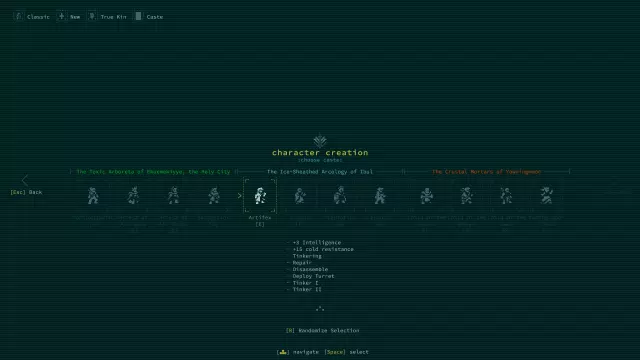The image size is (640, 360).
Task: Choose the Horticulturist caste sprite
Action: pyautogui.click(x=93, y=196)
